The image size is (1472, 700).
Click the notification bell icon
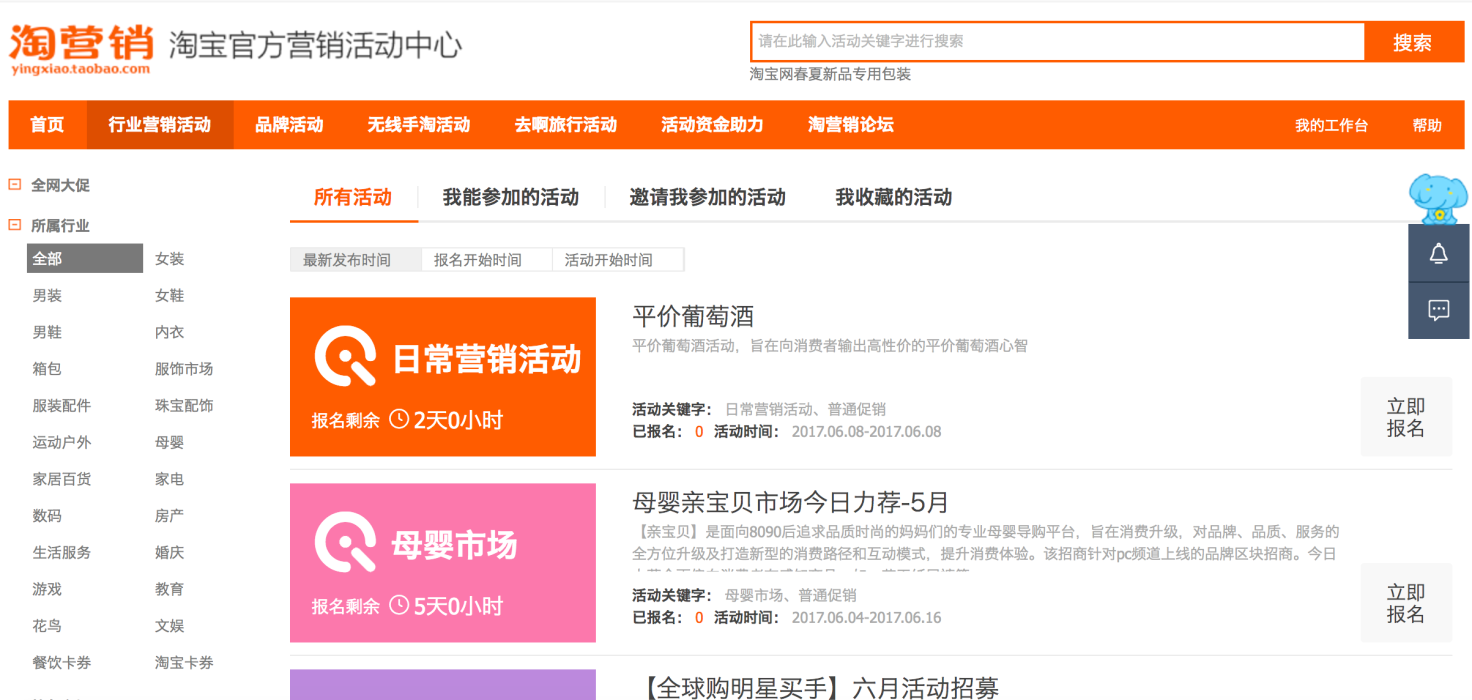pyautogui.click(x=1438, y=254)
